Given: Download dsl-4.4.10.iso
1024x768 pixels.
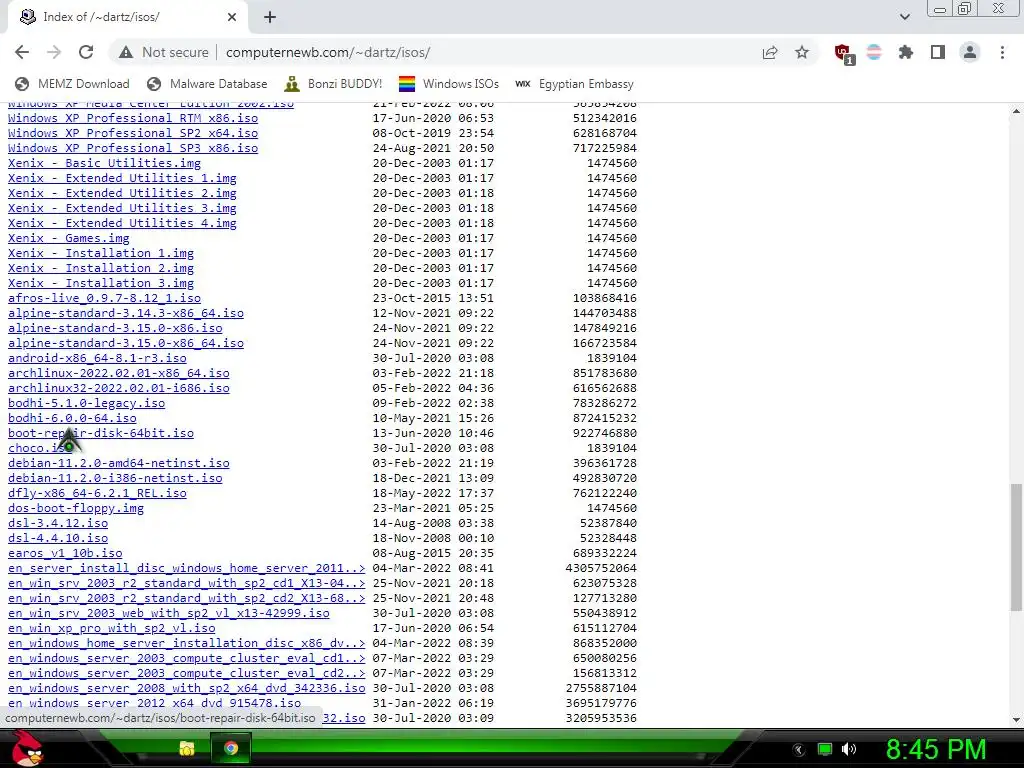Looking at the screenshot, I should point(58,539).
